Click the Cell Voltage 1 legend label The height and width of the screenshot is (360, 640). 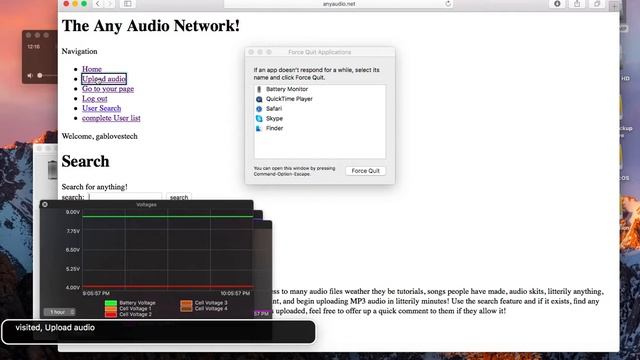(136, 309)
